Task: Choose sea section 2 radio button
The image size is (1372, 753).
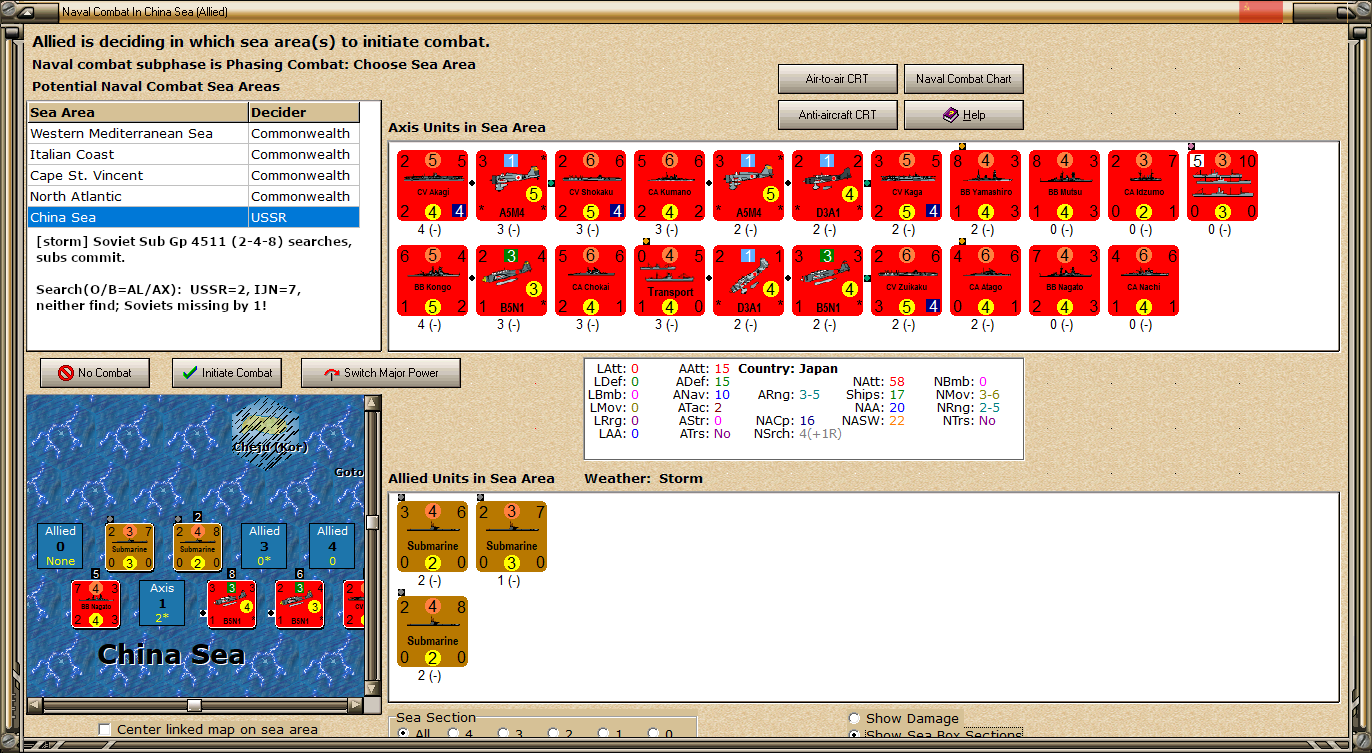Action: point(554,733)
